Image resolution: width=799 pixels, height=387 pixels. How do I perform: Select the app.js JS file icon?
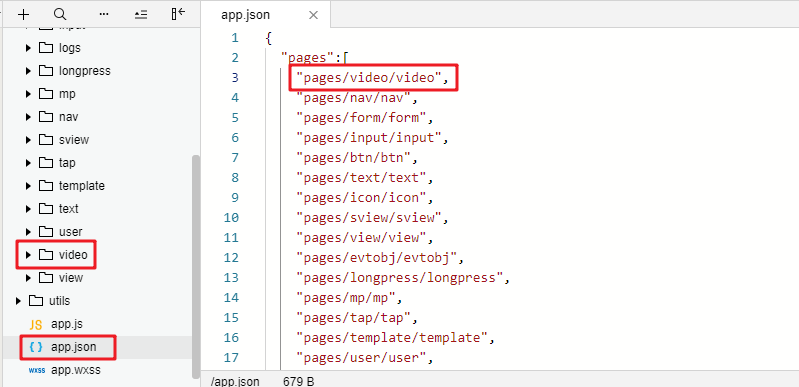(x=36, y=325)
